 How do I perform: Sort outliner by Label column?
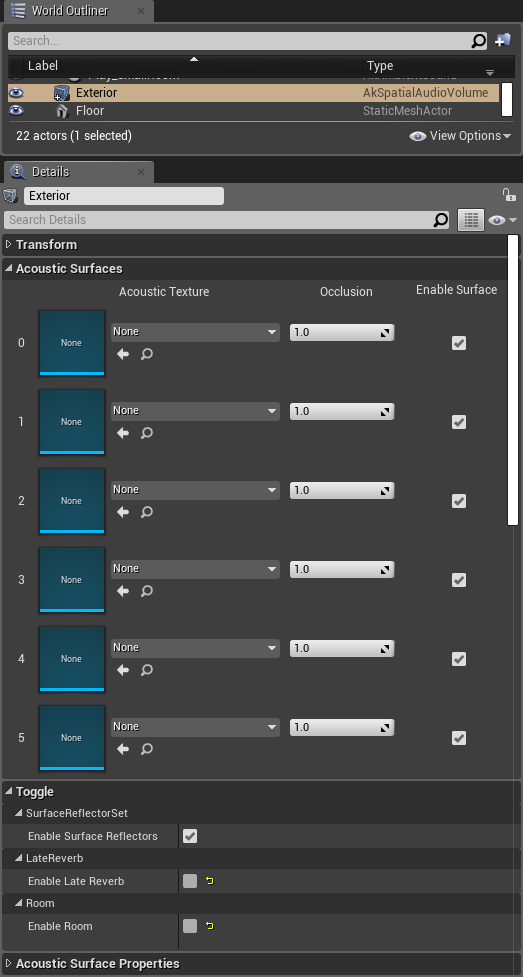point(193,65)
